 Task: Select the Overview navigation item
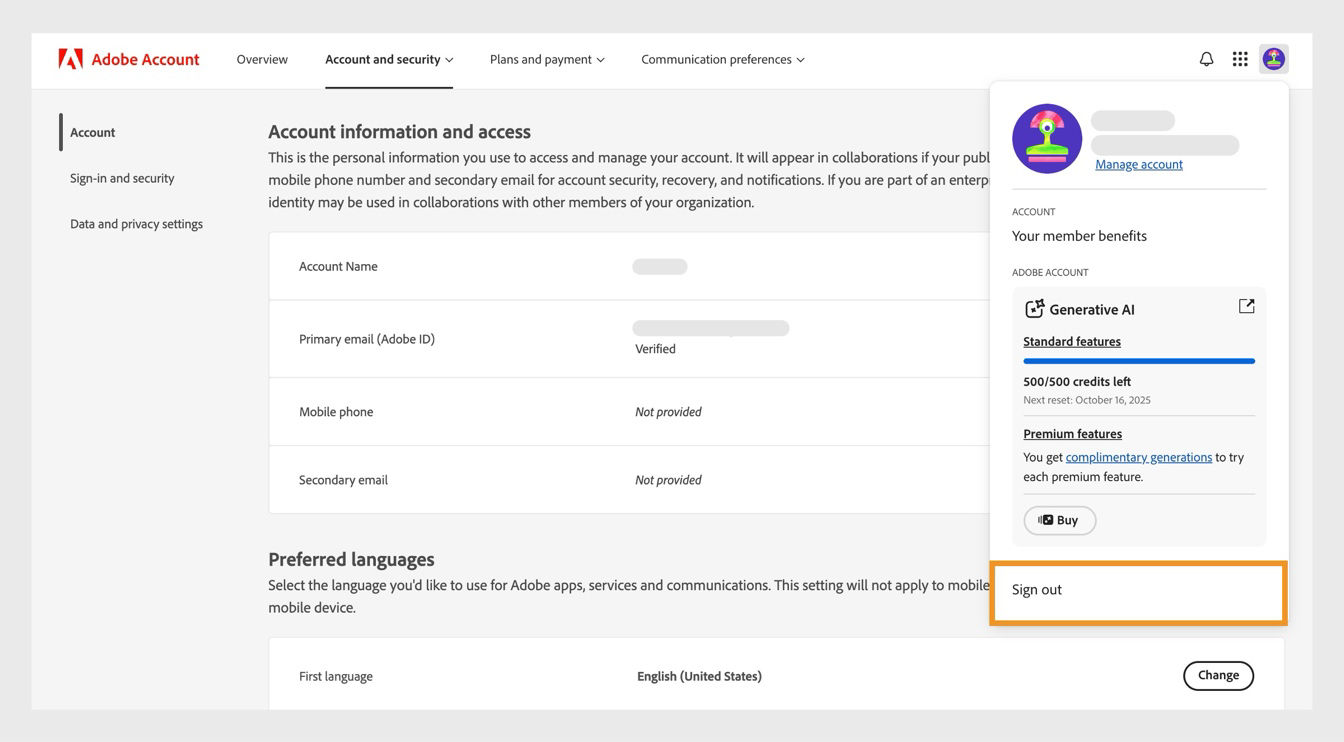(x=262, y=57)
